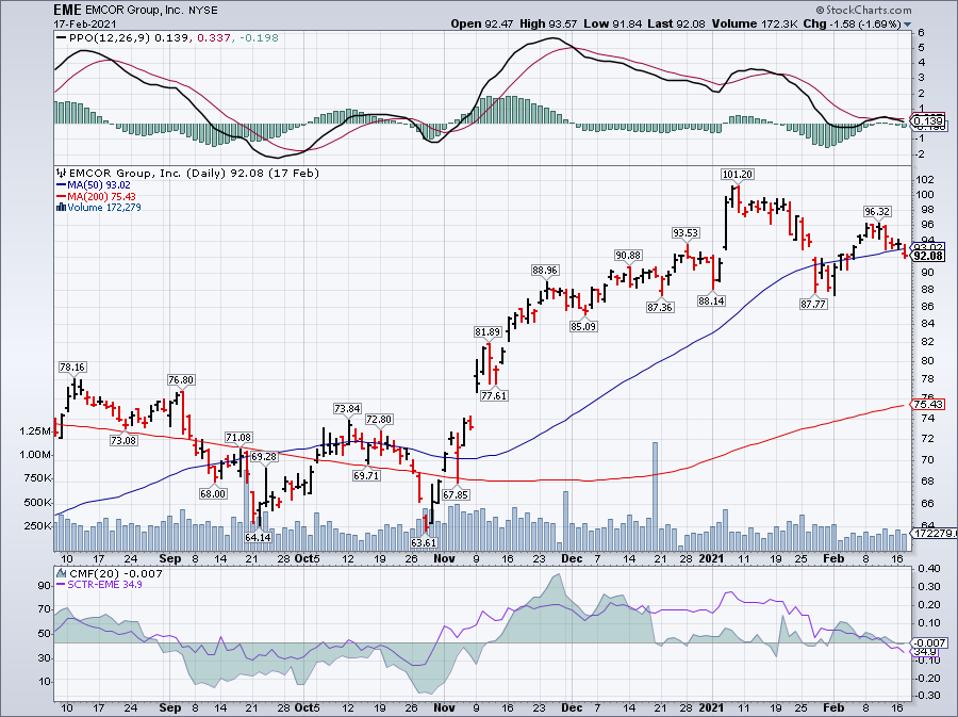Click the 63.61 low price label
958x717 pixels.
(x=424, y=543)
